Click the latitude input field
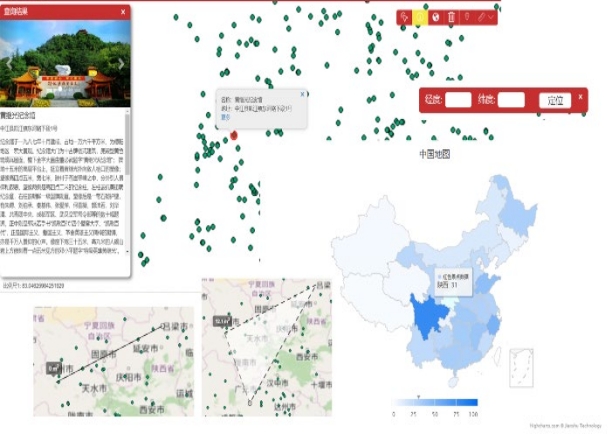Image resolution: width=613 pixels, height=434 pixels. click(x=511, y=100)
